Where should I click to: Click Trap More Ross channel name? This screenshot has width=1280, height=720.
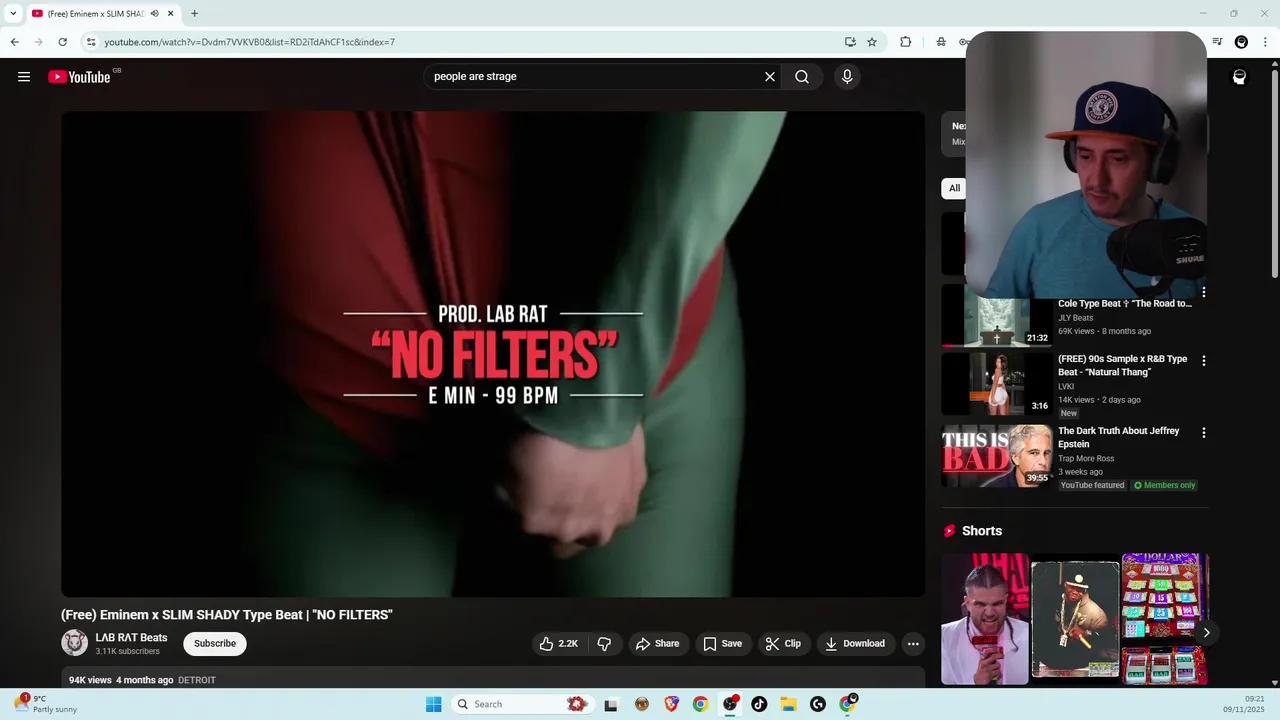coord(1086,459)
